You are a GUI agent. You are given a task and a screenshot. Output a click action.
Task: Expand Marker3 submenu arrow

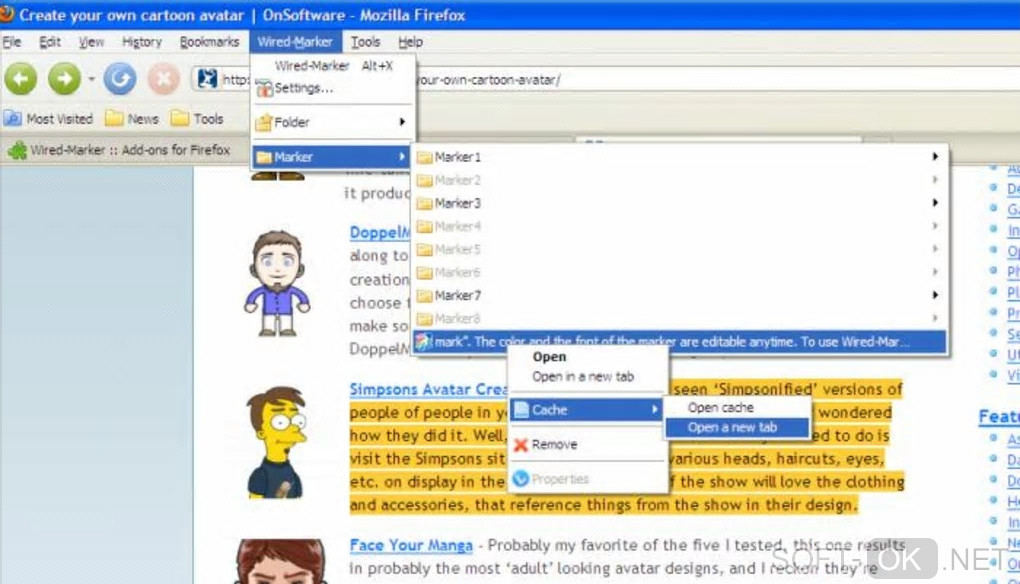[935, 203]
